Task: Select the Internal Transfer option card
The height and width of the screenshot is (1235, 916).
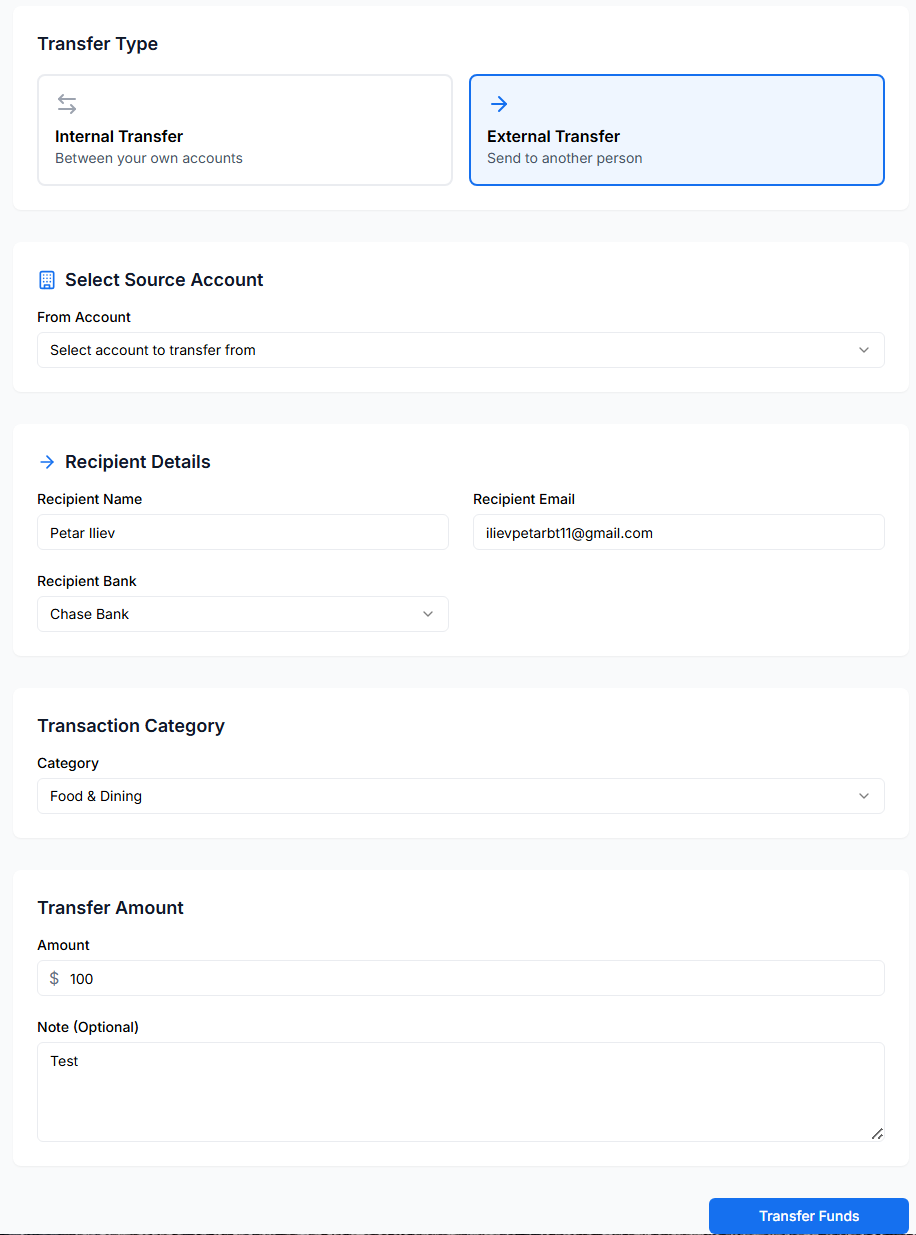Action: [x=245, y=130]
